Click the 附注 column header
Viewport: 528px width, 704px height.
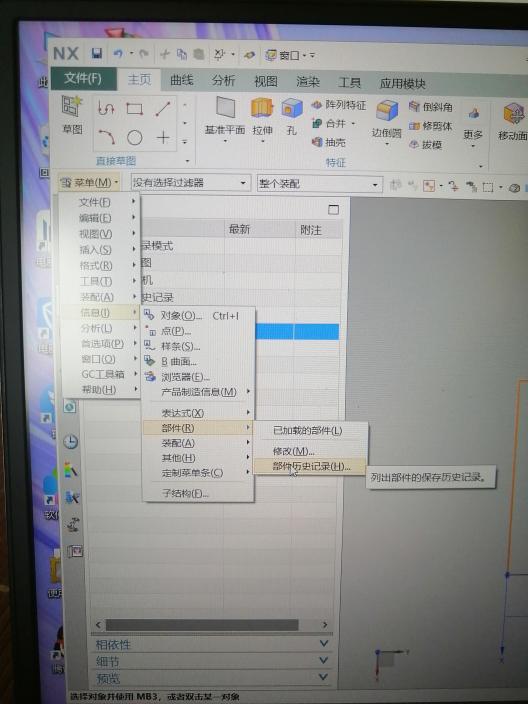point(318,230)
